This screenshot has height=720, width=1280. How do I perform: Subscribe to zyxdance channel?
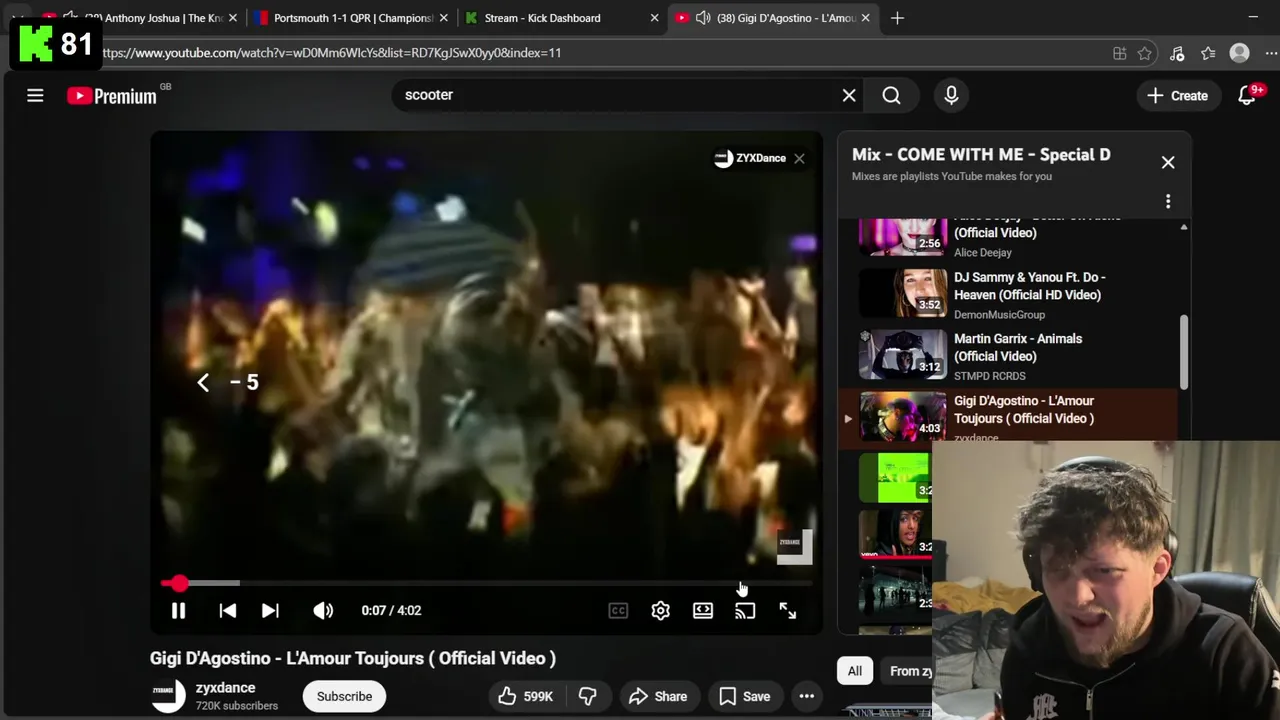point(344,696)
